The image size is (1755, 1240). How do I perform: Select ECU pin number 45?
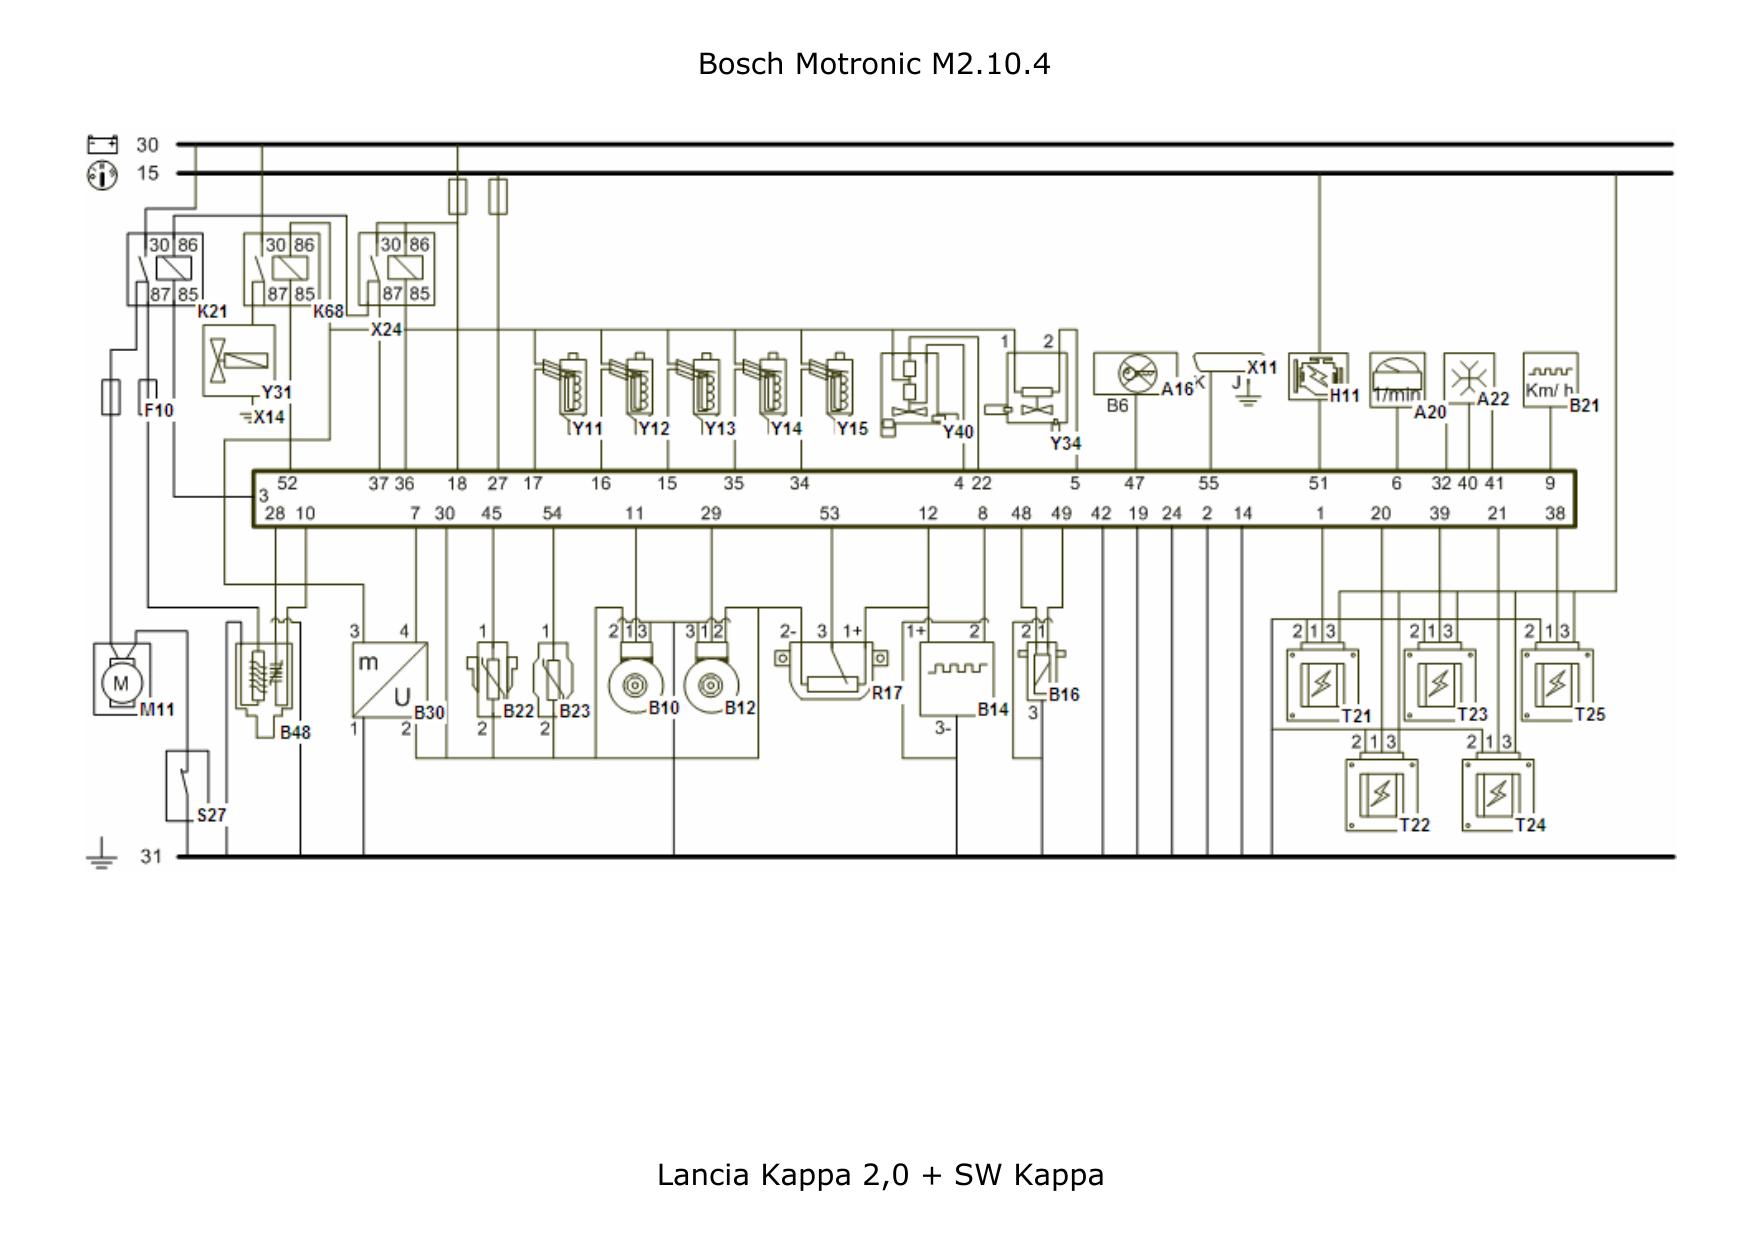click(491, 513)
